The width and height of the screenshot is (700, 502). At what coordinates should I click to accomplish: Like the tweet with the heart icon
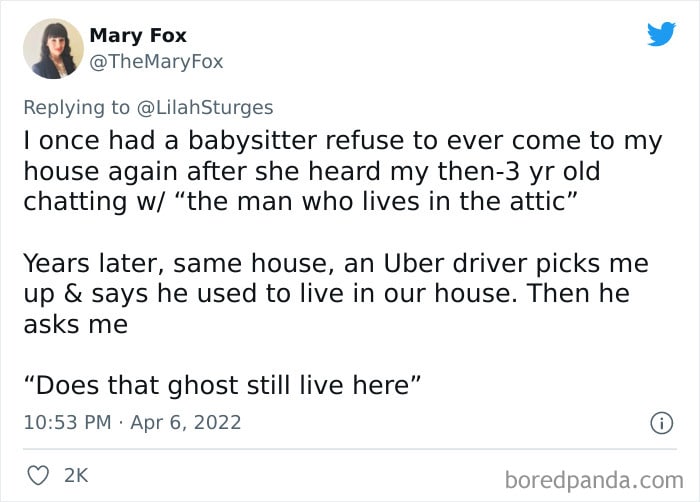click(x=38, y=475)
